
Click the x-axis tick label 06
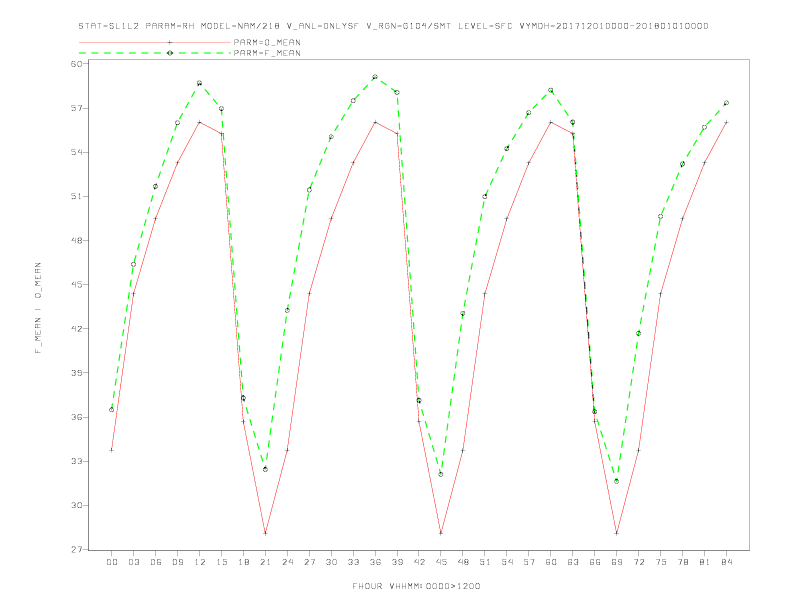coord(156,562)
